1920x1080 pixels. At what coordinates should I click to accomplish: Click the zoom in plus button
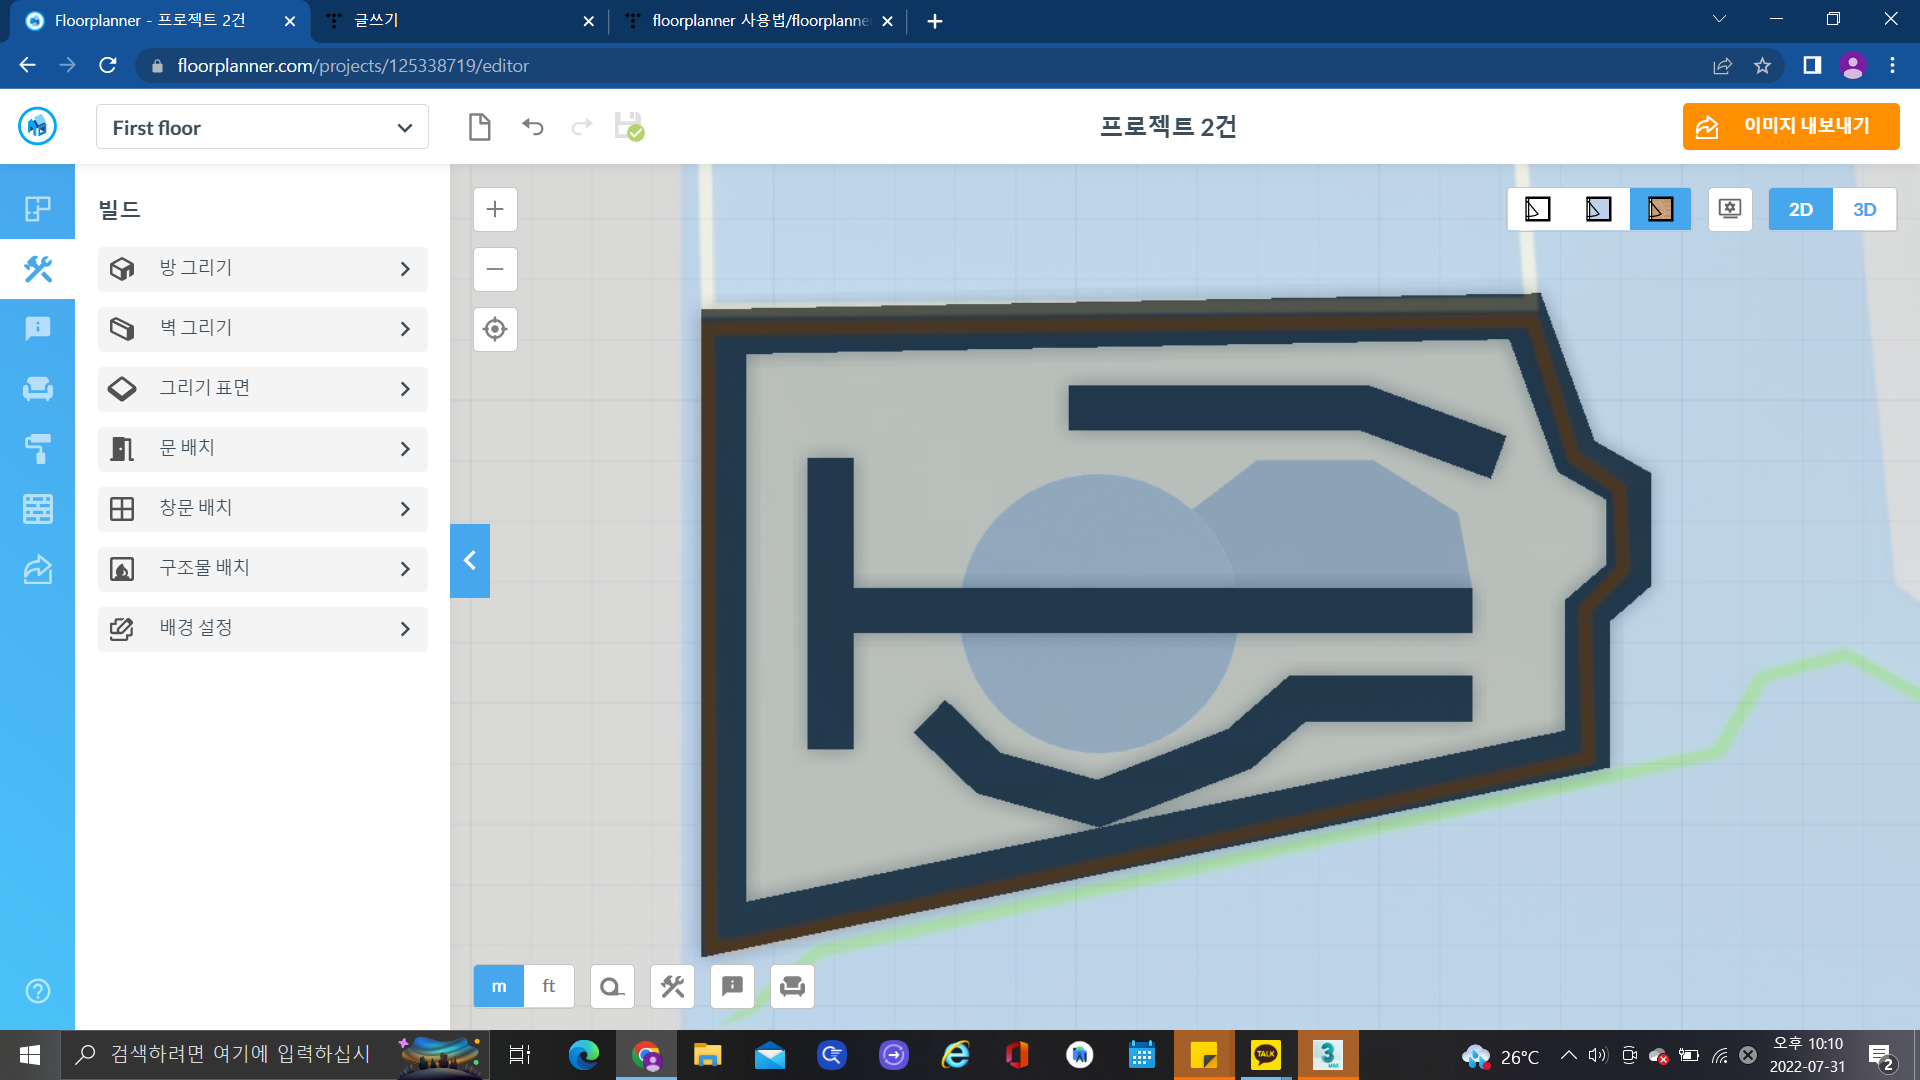tap(495, 209)
